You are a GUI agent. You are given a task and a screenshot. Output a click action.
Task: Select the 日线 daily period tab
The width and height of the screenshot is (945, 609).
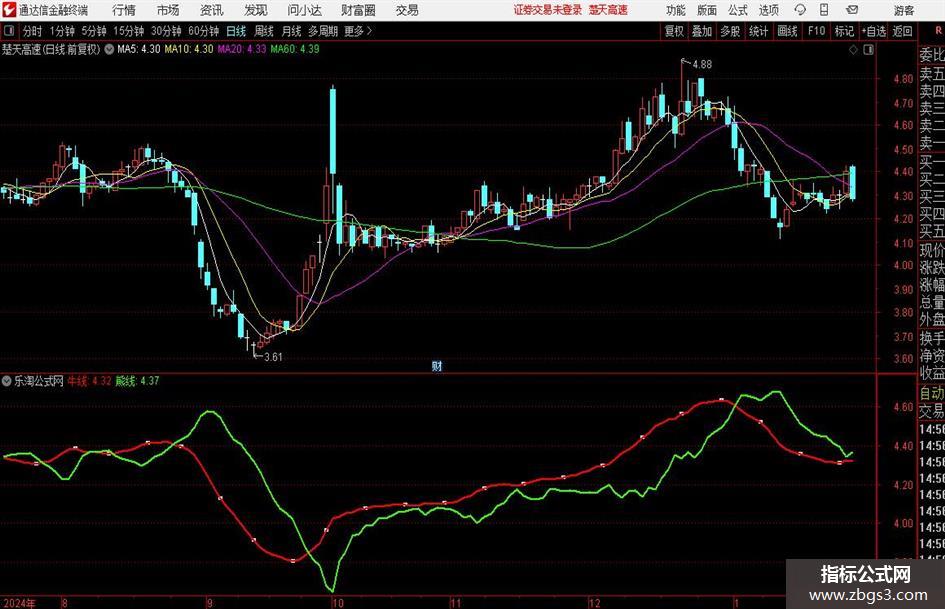coord(236,31)
